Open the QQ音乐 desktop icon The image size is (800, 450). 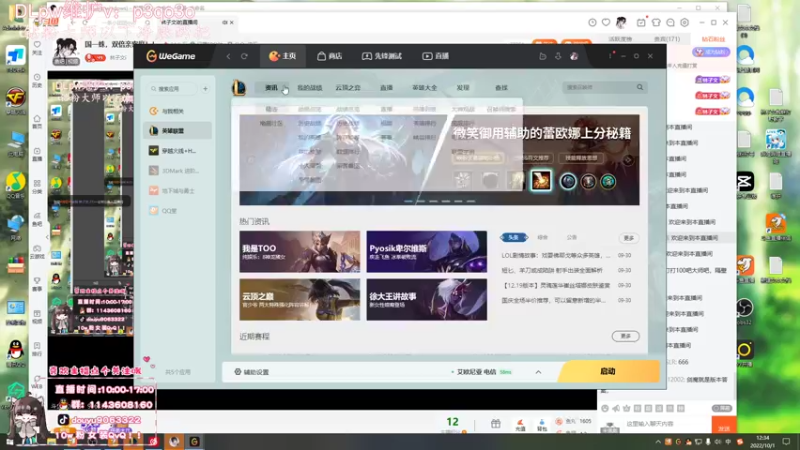16,185
